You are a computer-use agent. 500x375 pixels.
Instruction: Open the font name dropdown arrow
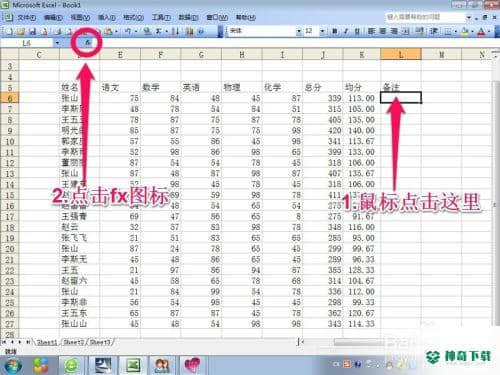pyautogui.click(x=299, y=31)
